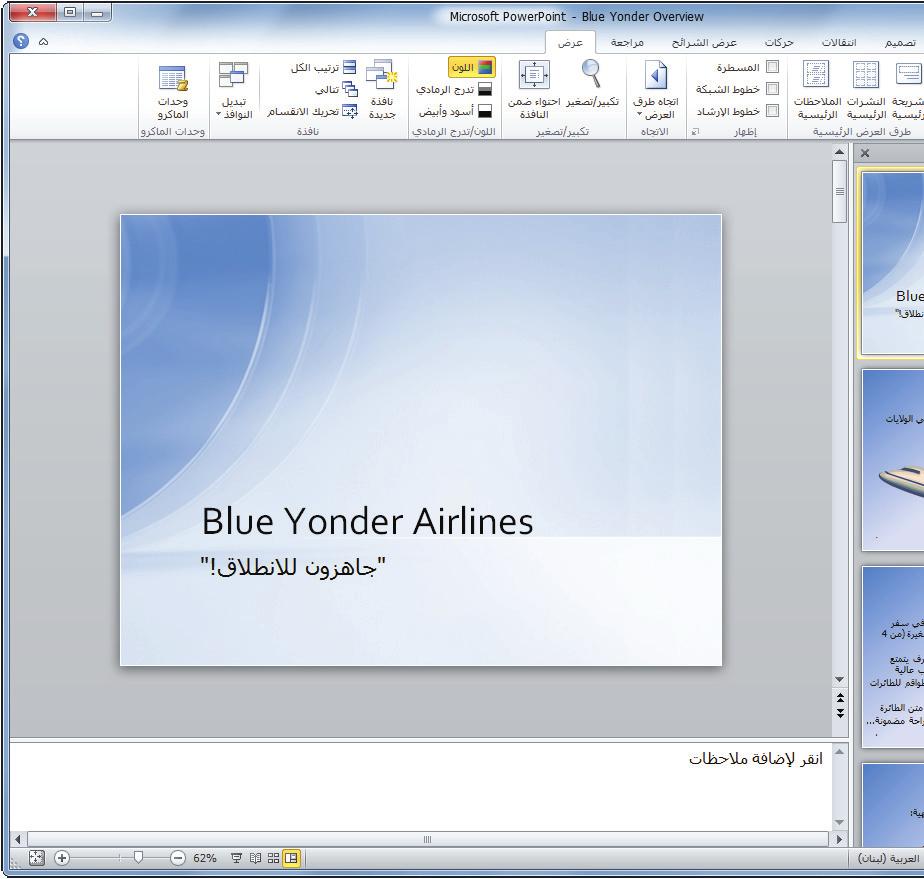The image size is (924, 879).
Task: Switch to the Transitions (انتقالات) tab
Action: pos(839,42)
